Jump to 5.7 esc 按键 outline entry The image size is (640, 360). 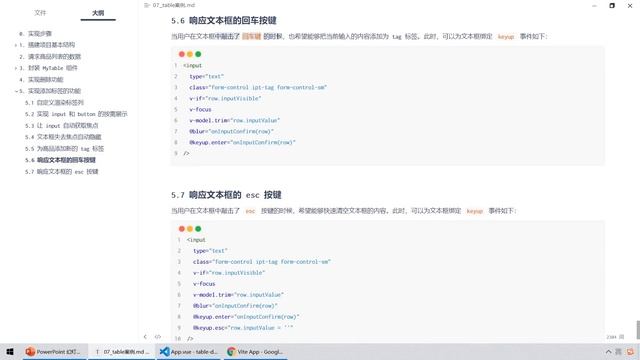coord(61,171)
